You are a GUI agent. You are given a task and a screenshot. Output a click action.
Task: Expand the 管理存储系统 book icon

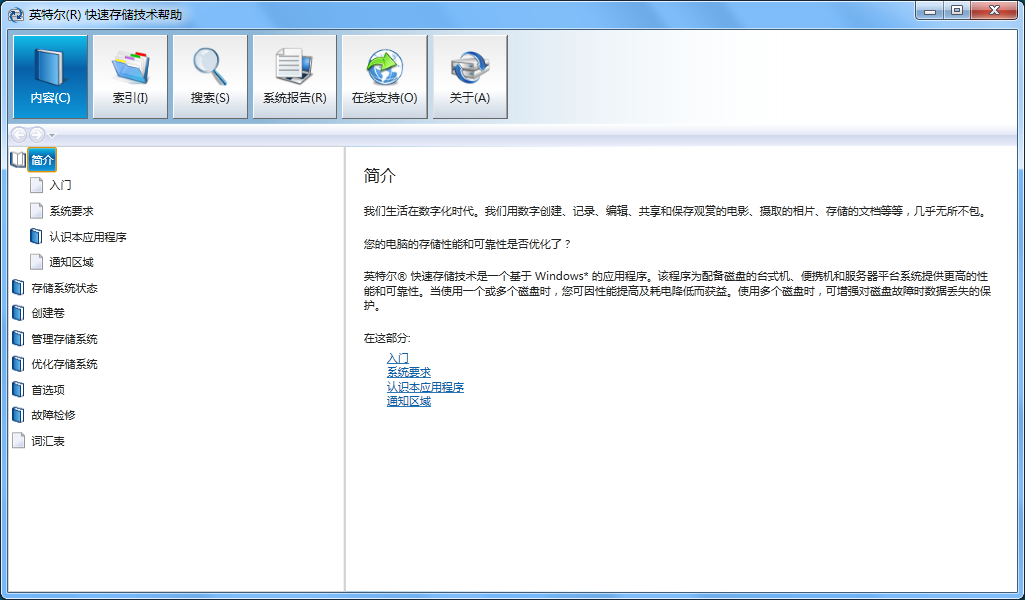tap(18, 339)
